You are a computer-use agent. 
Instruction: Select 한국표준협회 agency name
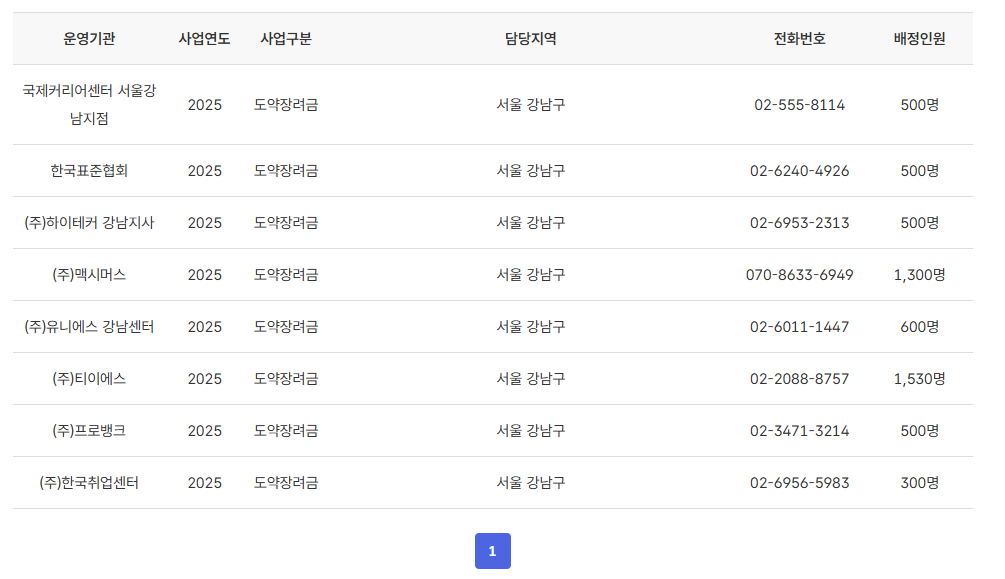tap(89, 171)
